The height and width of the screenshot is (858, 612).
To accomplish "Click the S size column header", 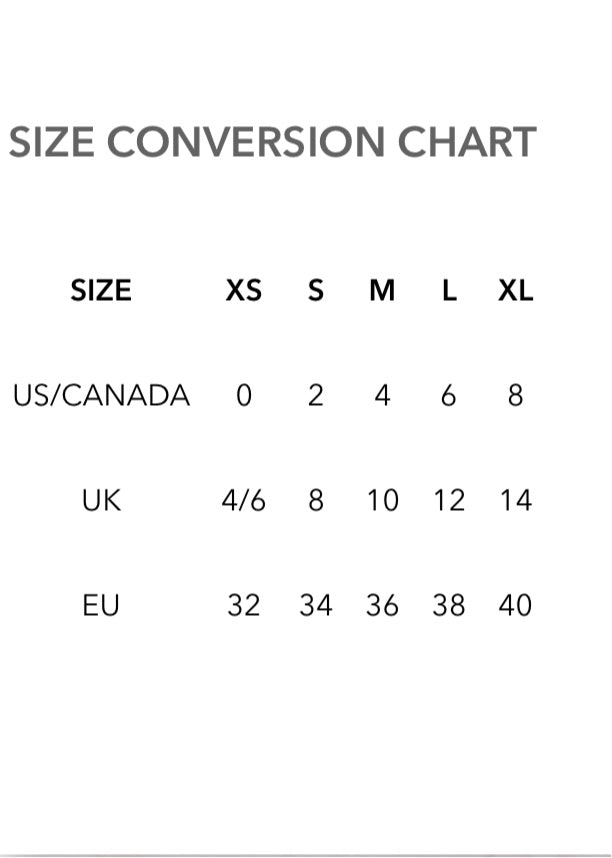I will point(316,291).
